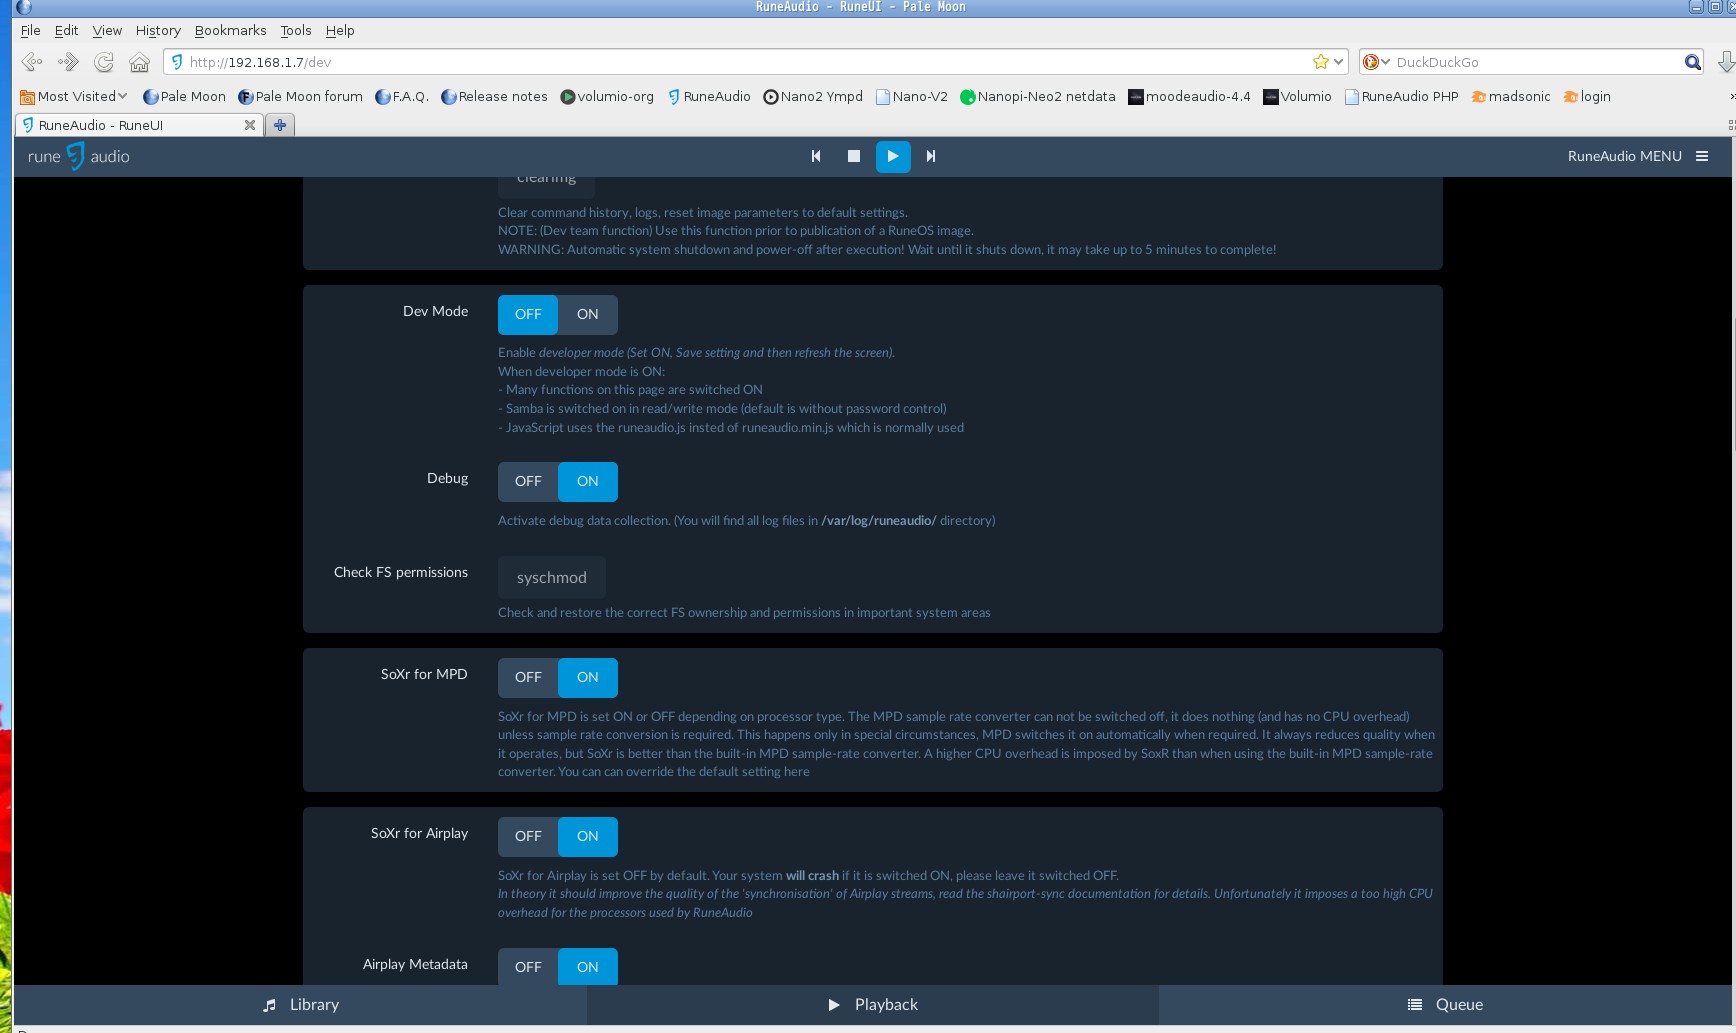Switch to the Queue tab
Viewport: 1736px width, 1033px height.
tap(1445, 1004)
